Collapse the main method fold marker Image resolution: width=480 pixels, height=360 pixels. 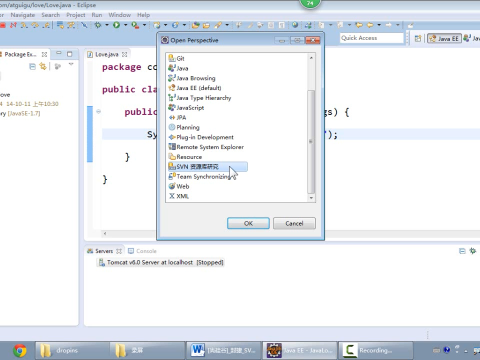[x=98, y=112]
